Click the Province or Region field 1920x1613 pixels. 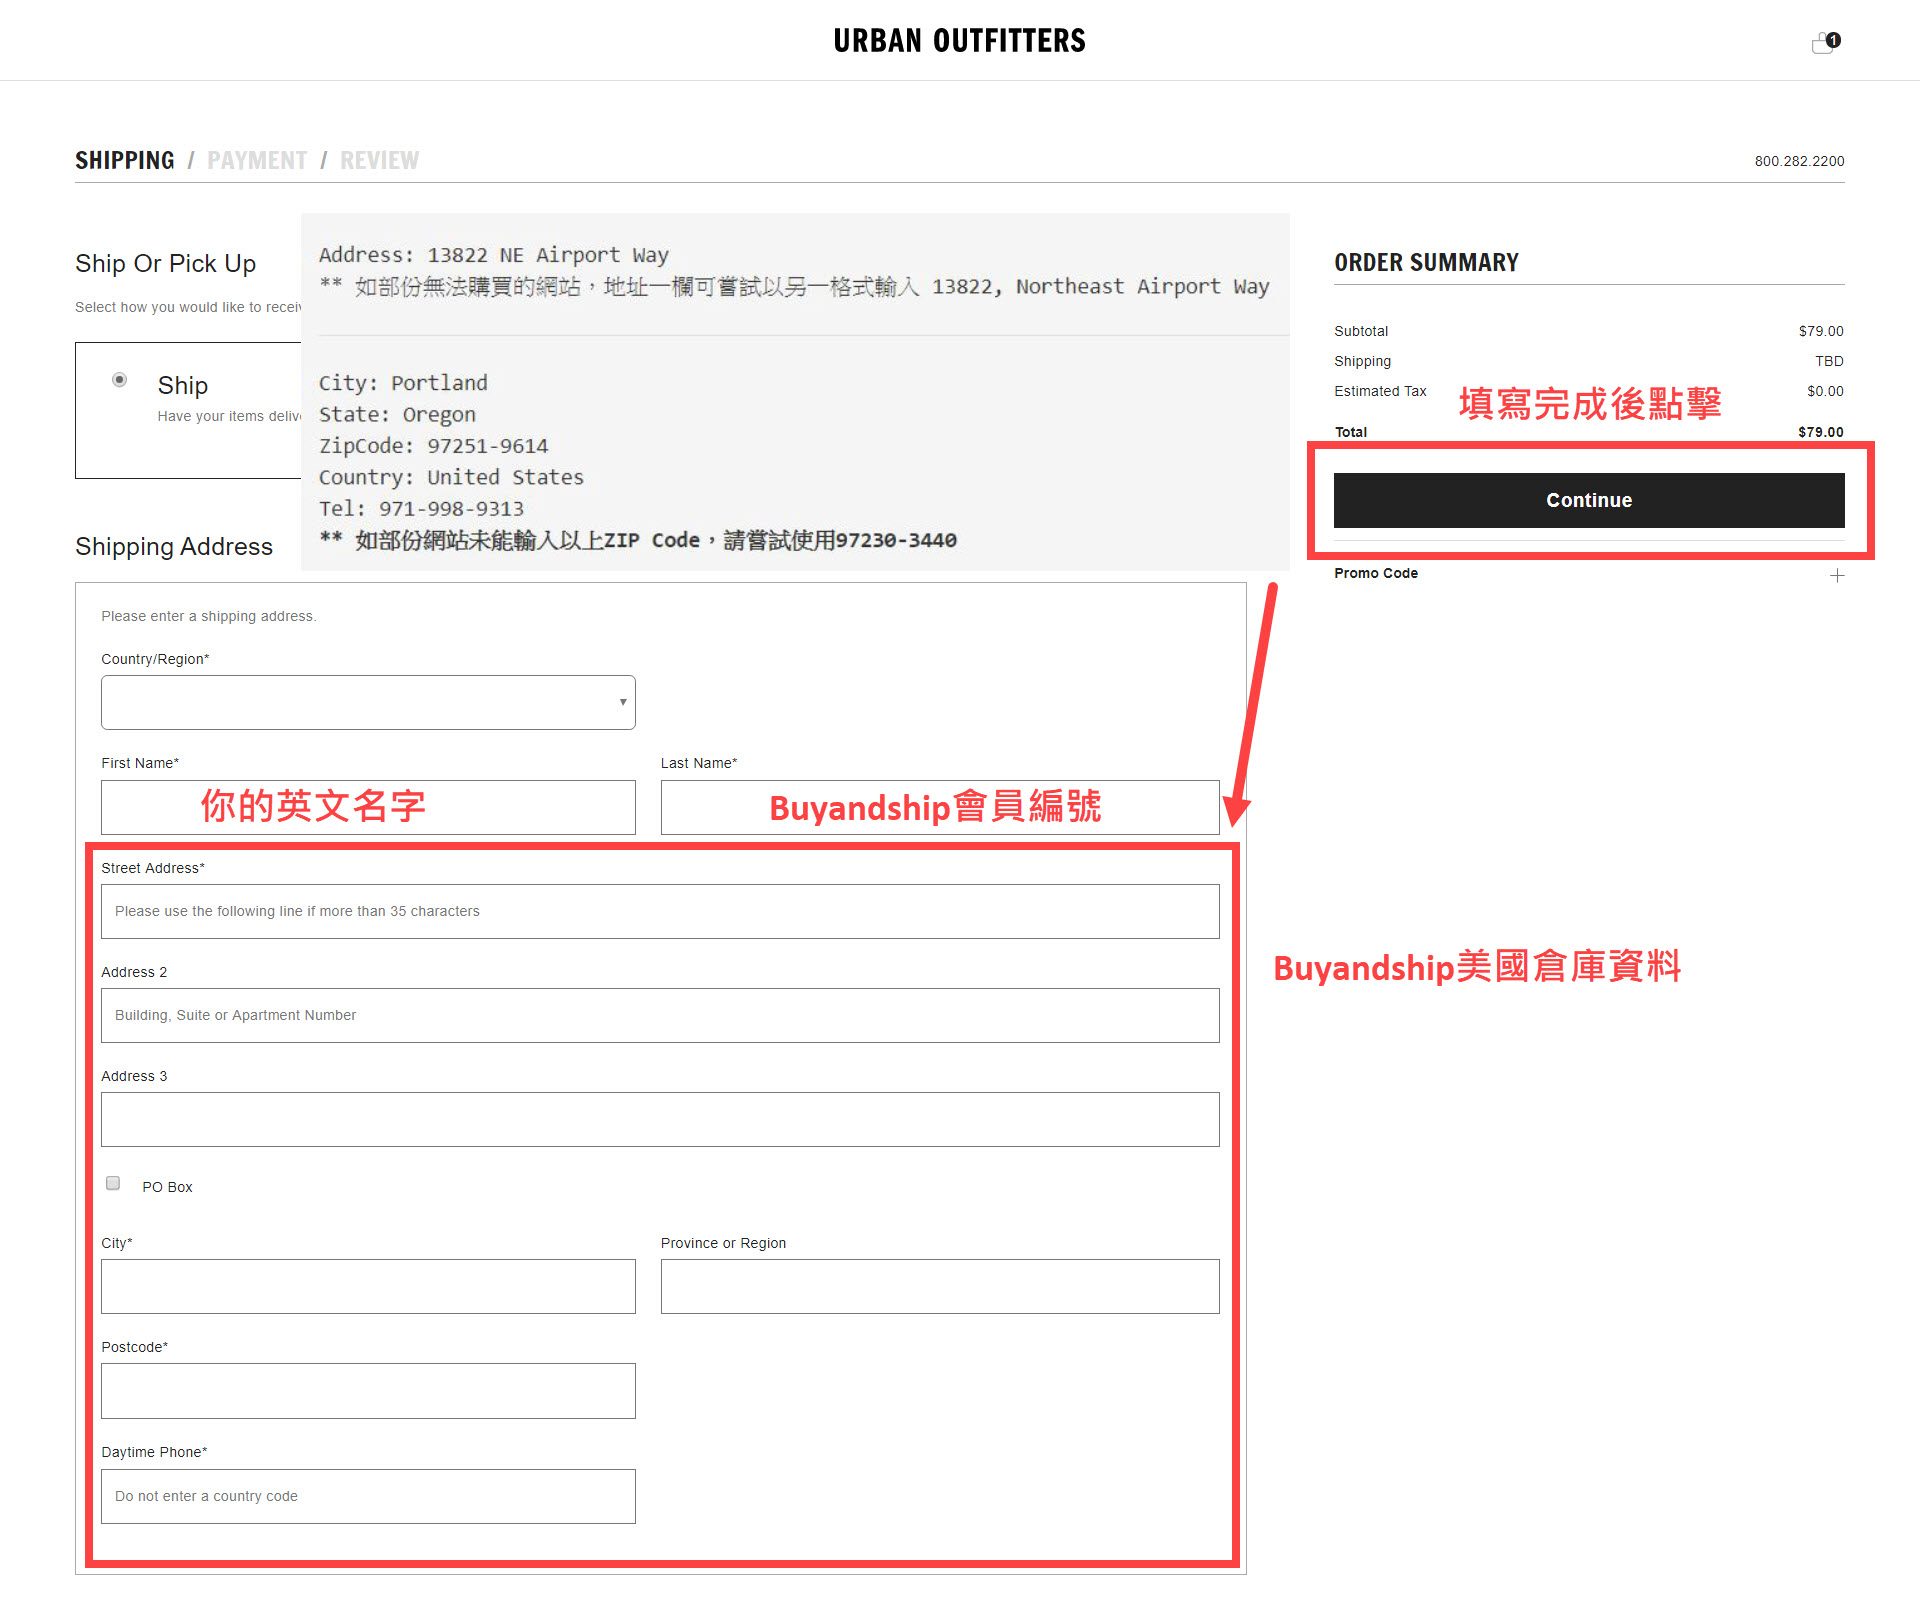[x=939, y=1286]
